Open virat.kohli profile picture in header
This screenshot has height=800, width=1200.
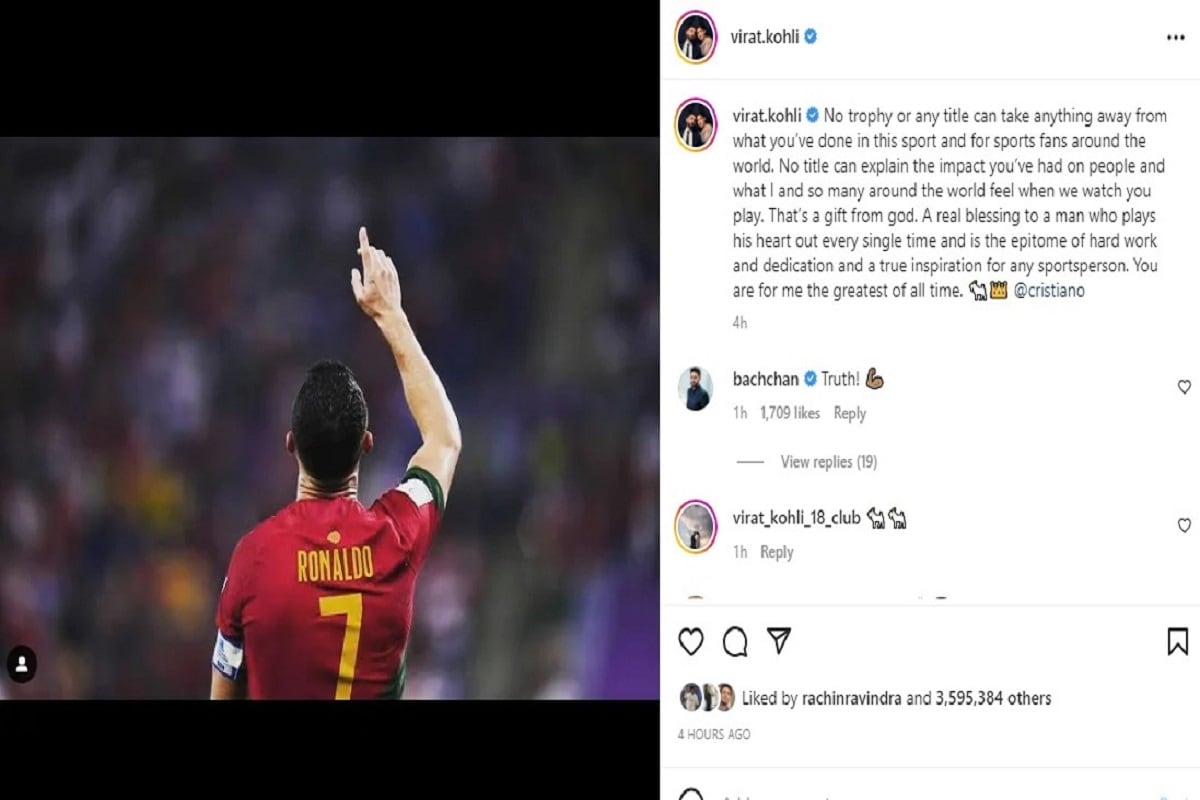click(695, 37)
